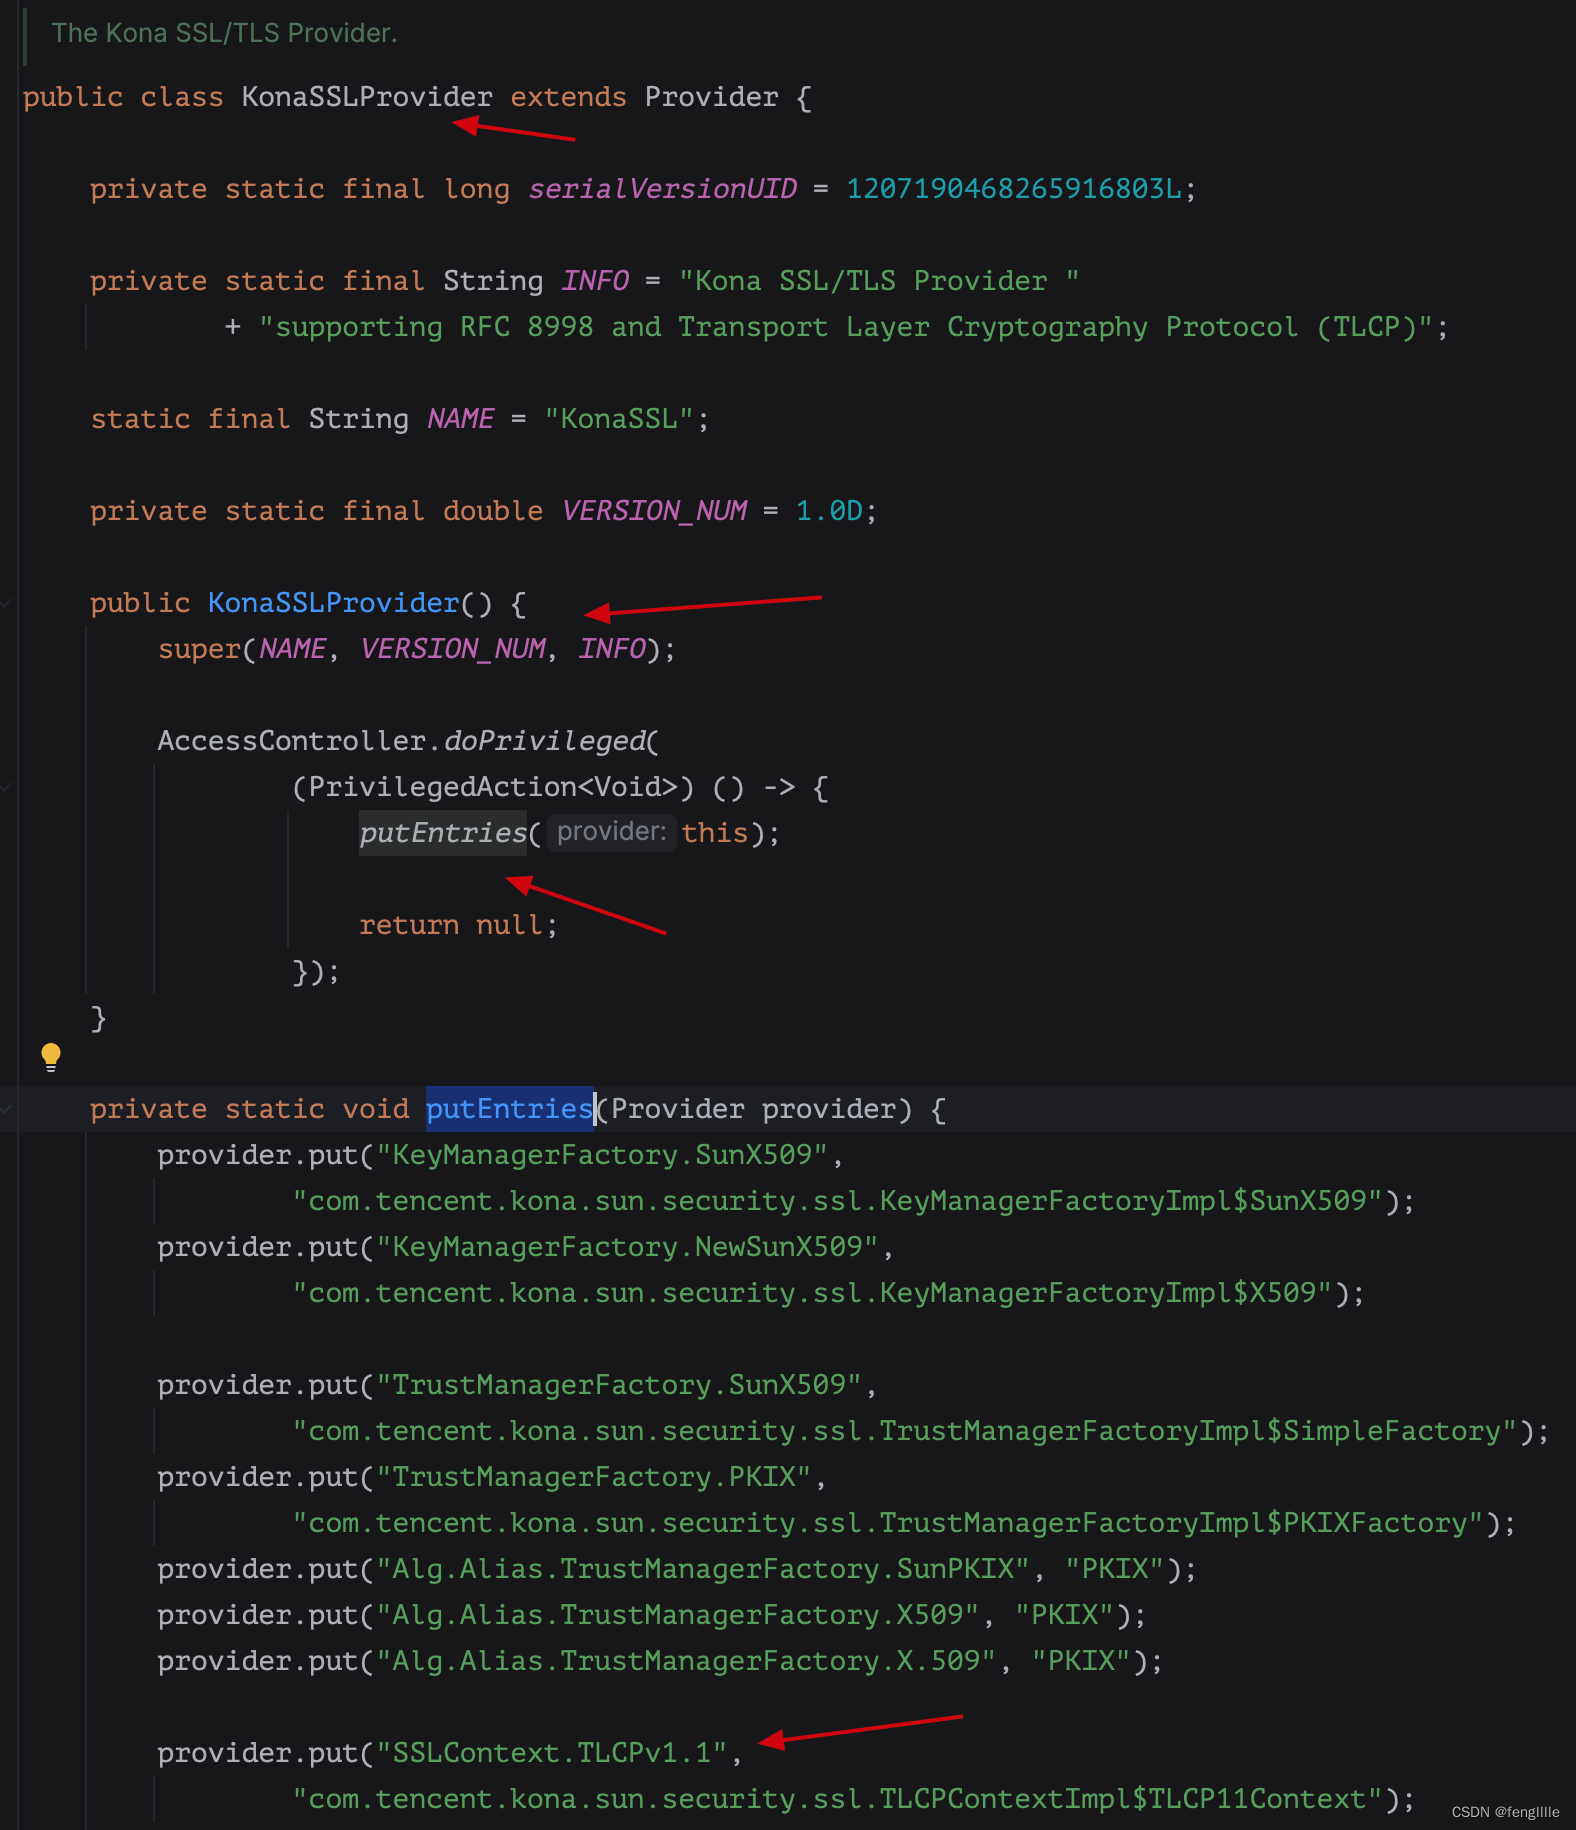Click the 'Provider provider' parameter declaration
Viewport: 1576px width, 1830px height.
[753, 1109]
